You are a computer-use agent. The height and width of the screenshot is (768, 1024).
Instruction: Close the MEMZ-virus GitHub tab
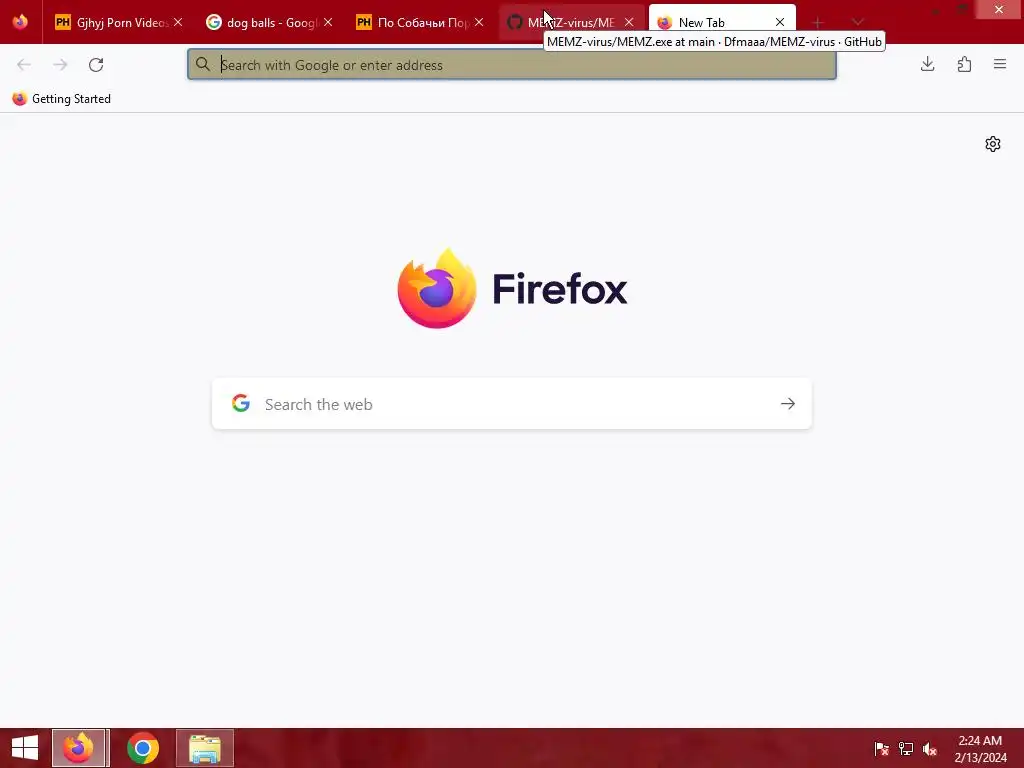[629, 23]
